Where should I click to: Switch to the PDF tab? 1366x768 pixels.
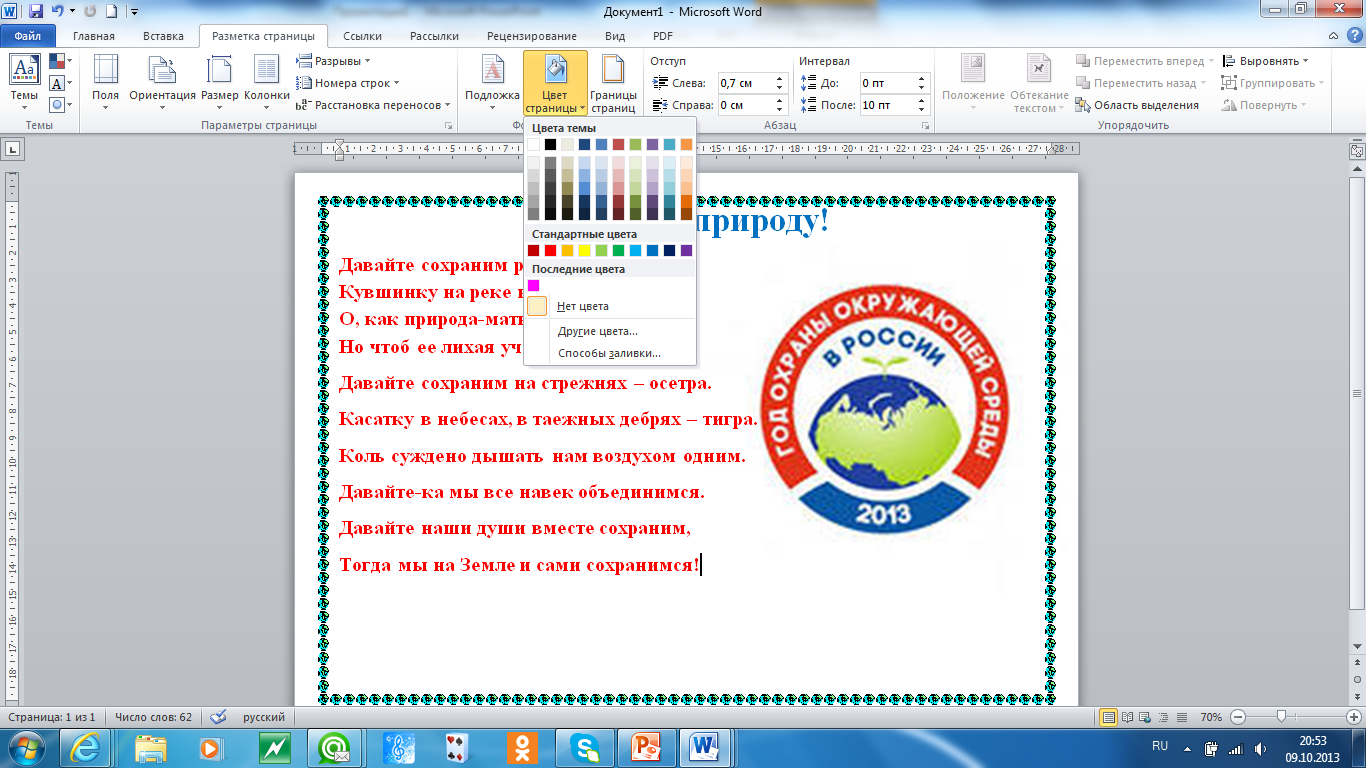pyautogui.click(x=663, y=36)
